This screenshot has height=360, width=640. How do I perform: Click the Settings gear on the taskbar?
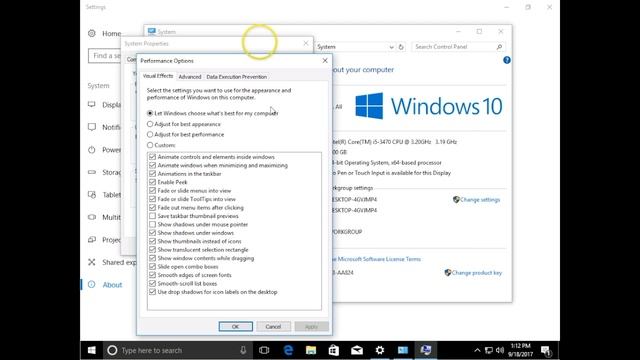pos(380,350)
